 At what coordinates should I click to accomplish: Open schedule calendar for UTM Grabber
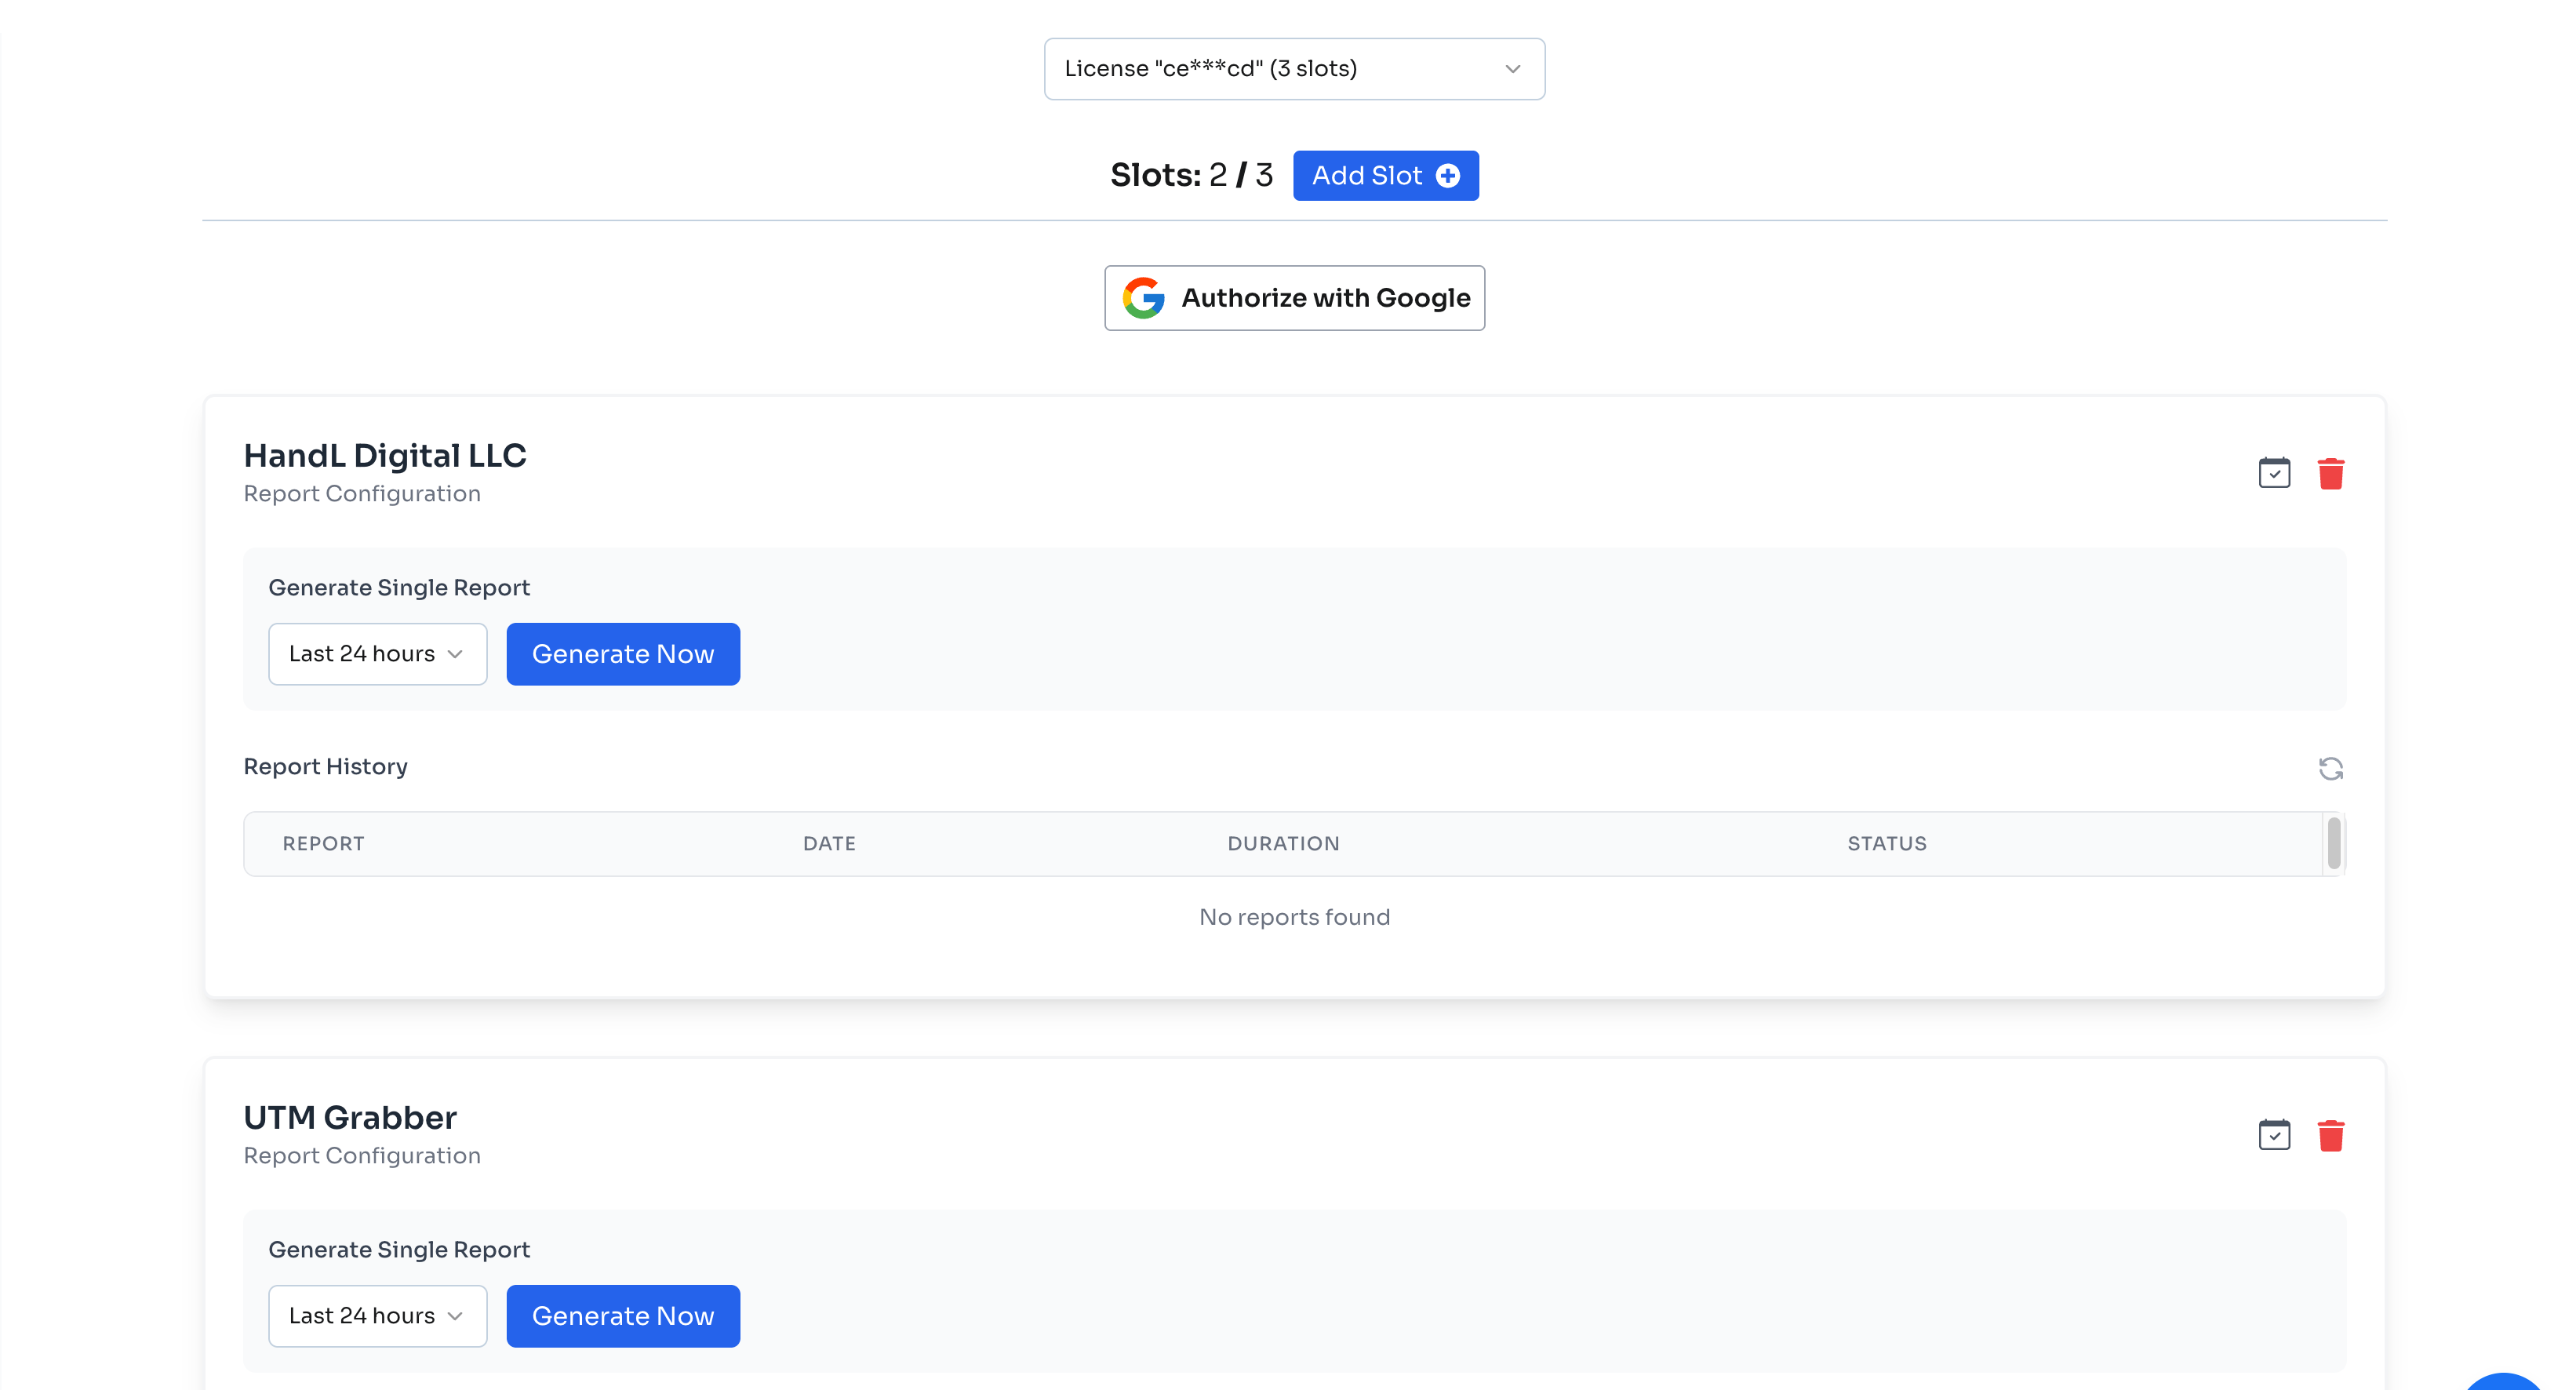click(2274, 1135)
